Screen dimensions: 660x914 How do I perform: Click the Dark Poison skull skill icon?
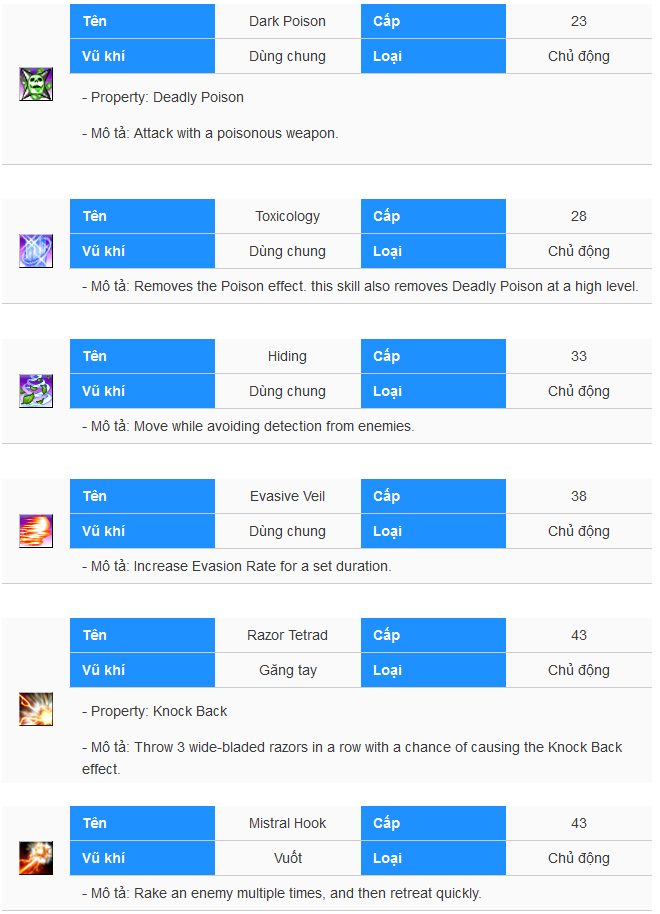click(x=36, y=84)
